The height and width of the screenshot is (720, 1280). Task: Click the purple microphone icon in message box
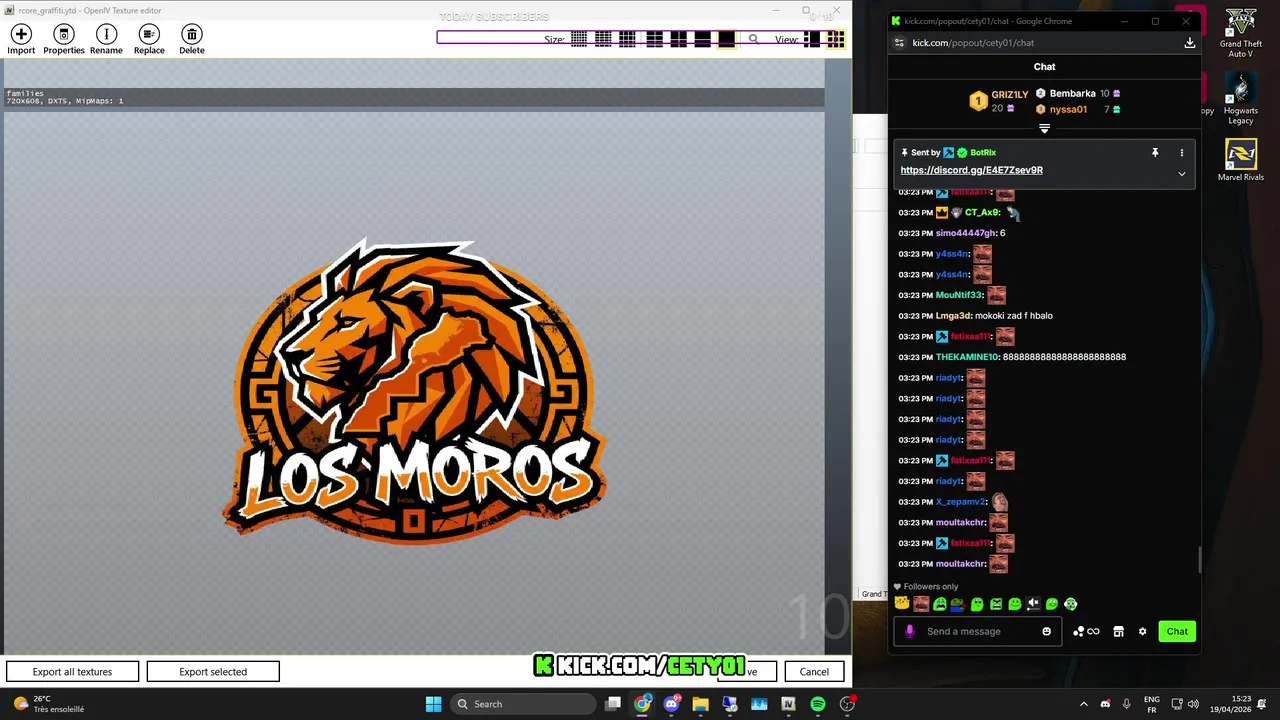[x=909, y=631]
